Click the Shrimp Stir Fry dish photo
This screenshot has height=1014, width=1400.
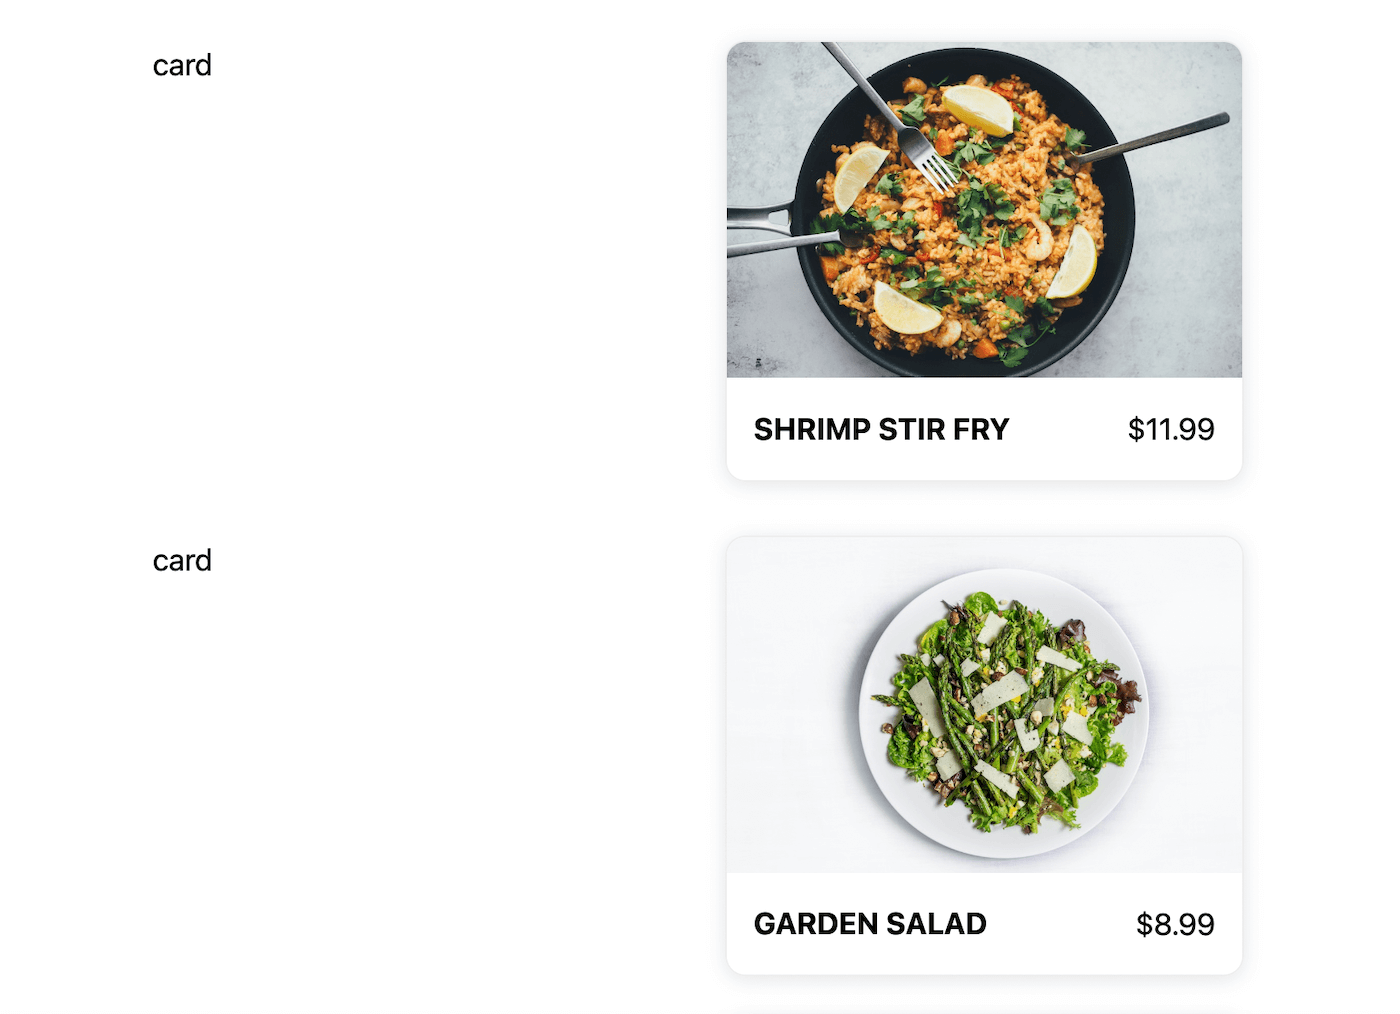(984, 209)
